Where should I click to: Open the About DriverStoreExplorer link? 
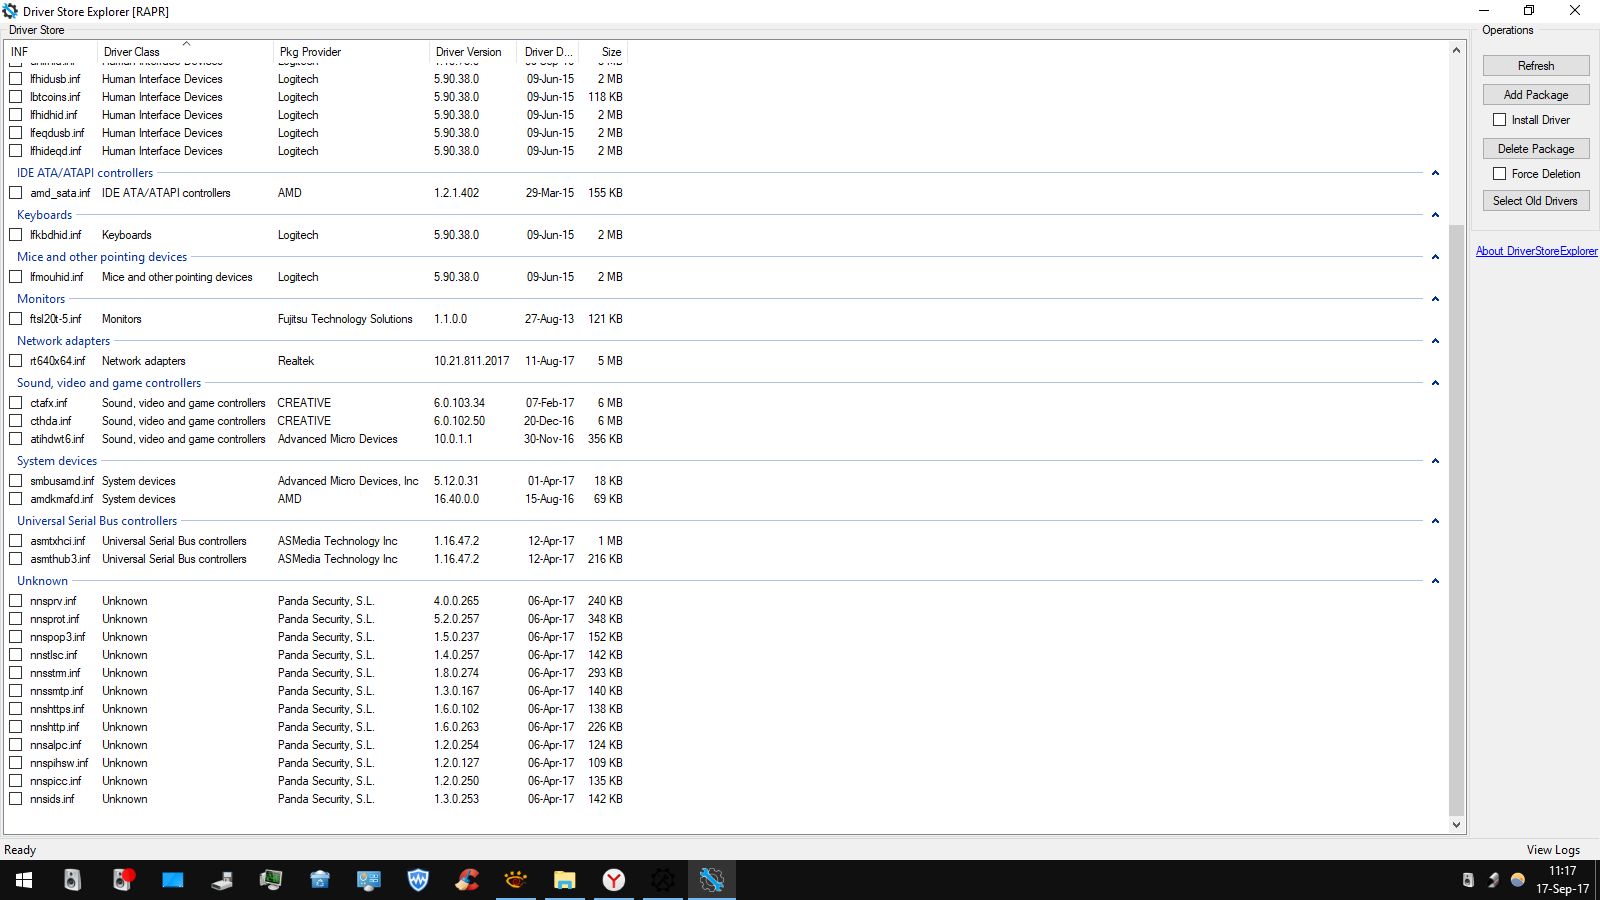1537,251
